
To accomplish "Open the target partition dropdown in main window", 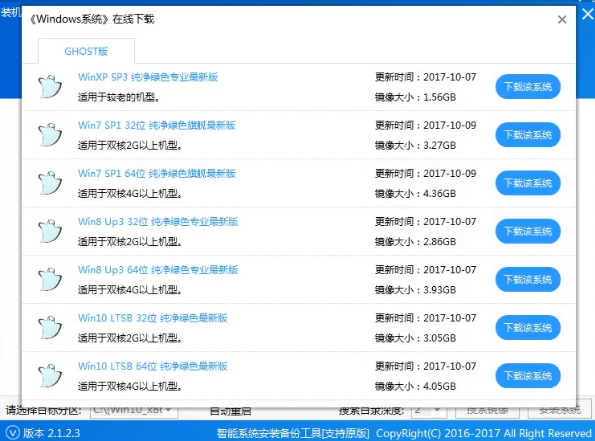I will click(x=134, y=410).
